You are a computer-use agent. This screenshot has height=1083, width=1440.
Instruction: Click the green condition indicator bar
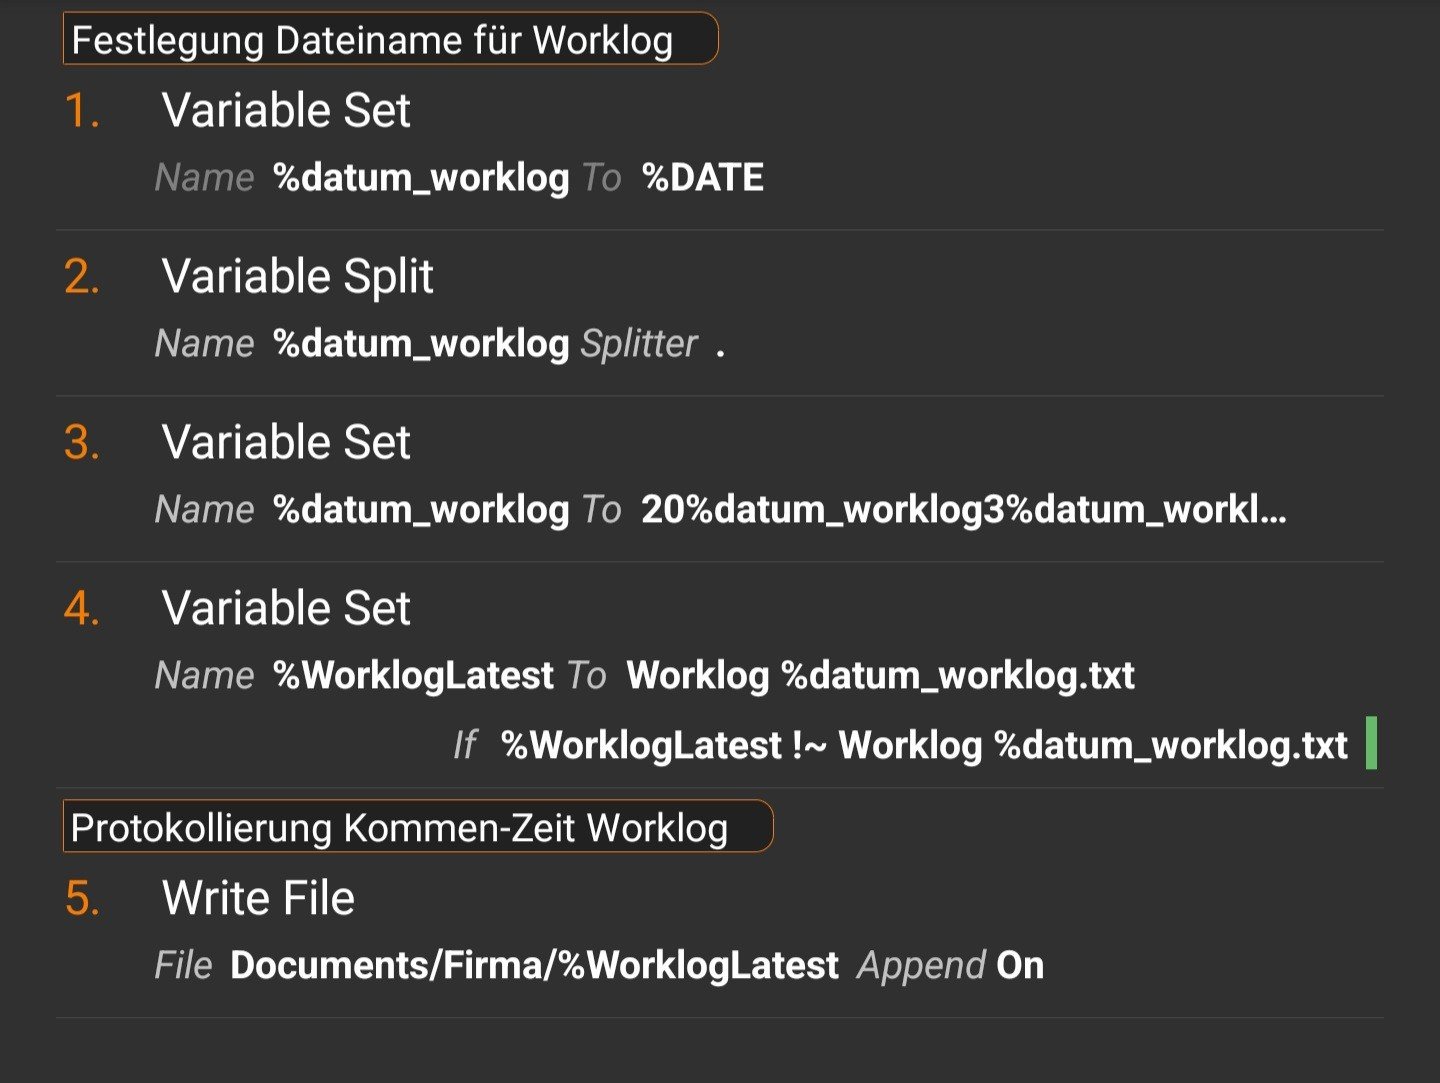(1371, 743)
